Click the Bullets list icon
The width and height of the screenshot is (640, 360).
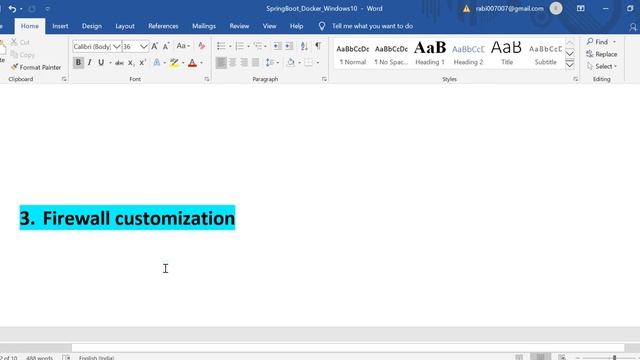coord(221,46)
